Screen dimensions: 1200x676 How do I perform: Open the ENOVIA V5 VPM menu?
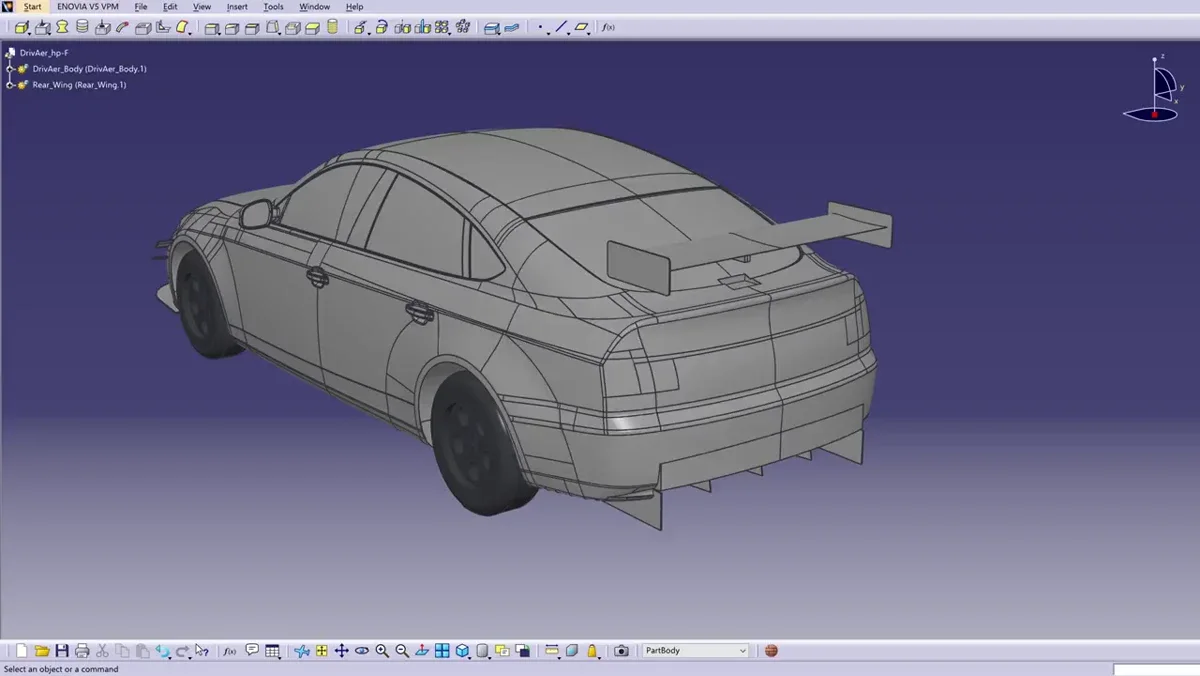pos(88,7)
